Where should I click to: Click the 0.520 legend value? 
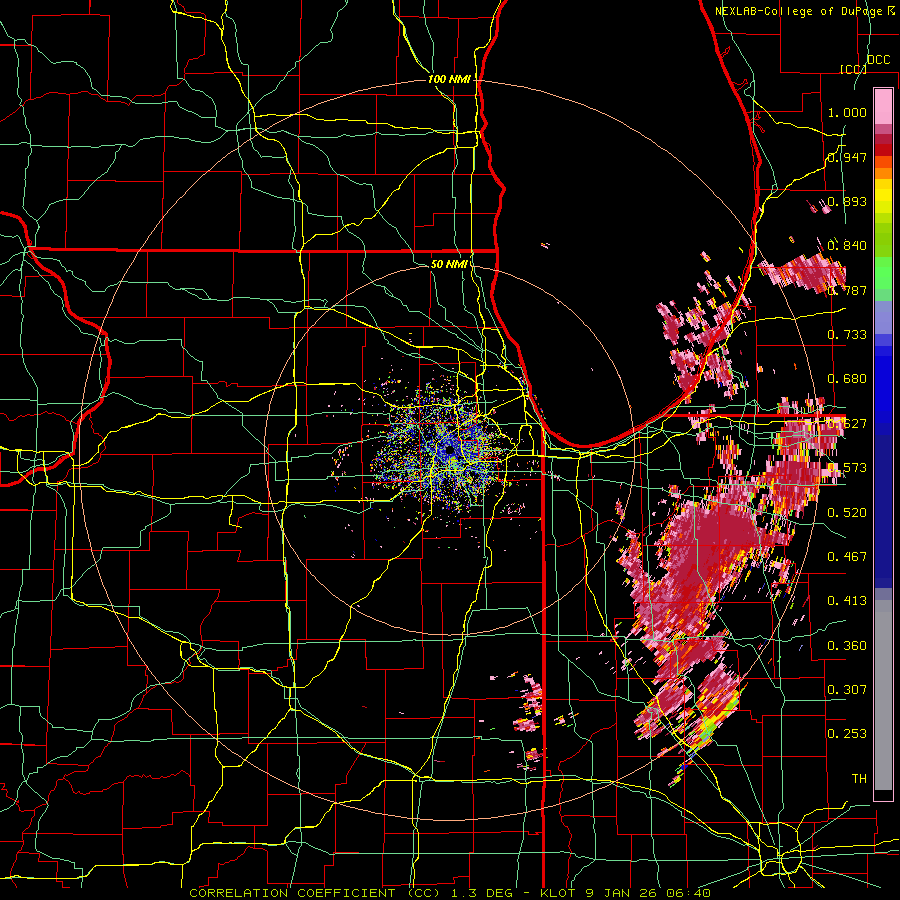click(x=847, y=513)
